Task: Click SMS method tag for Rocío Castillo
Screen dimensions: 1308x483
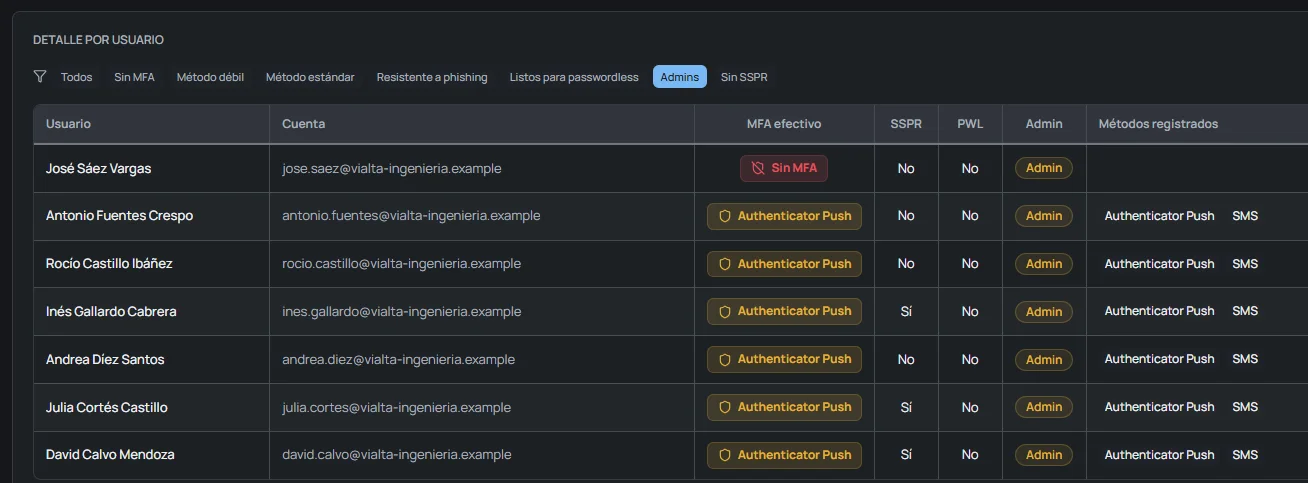Action: [x=1245, y=264]
